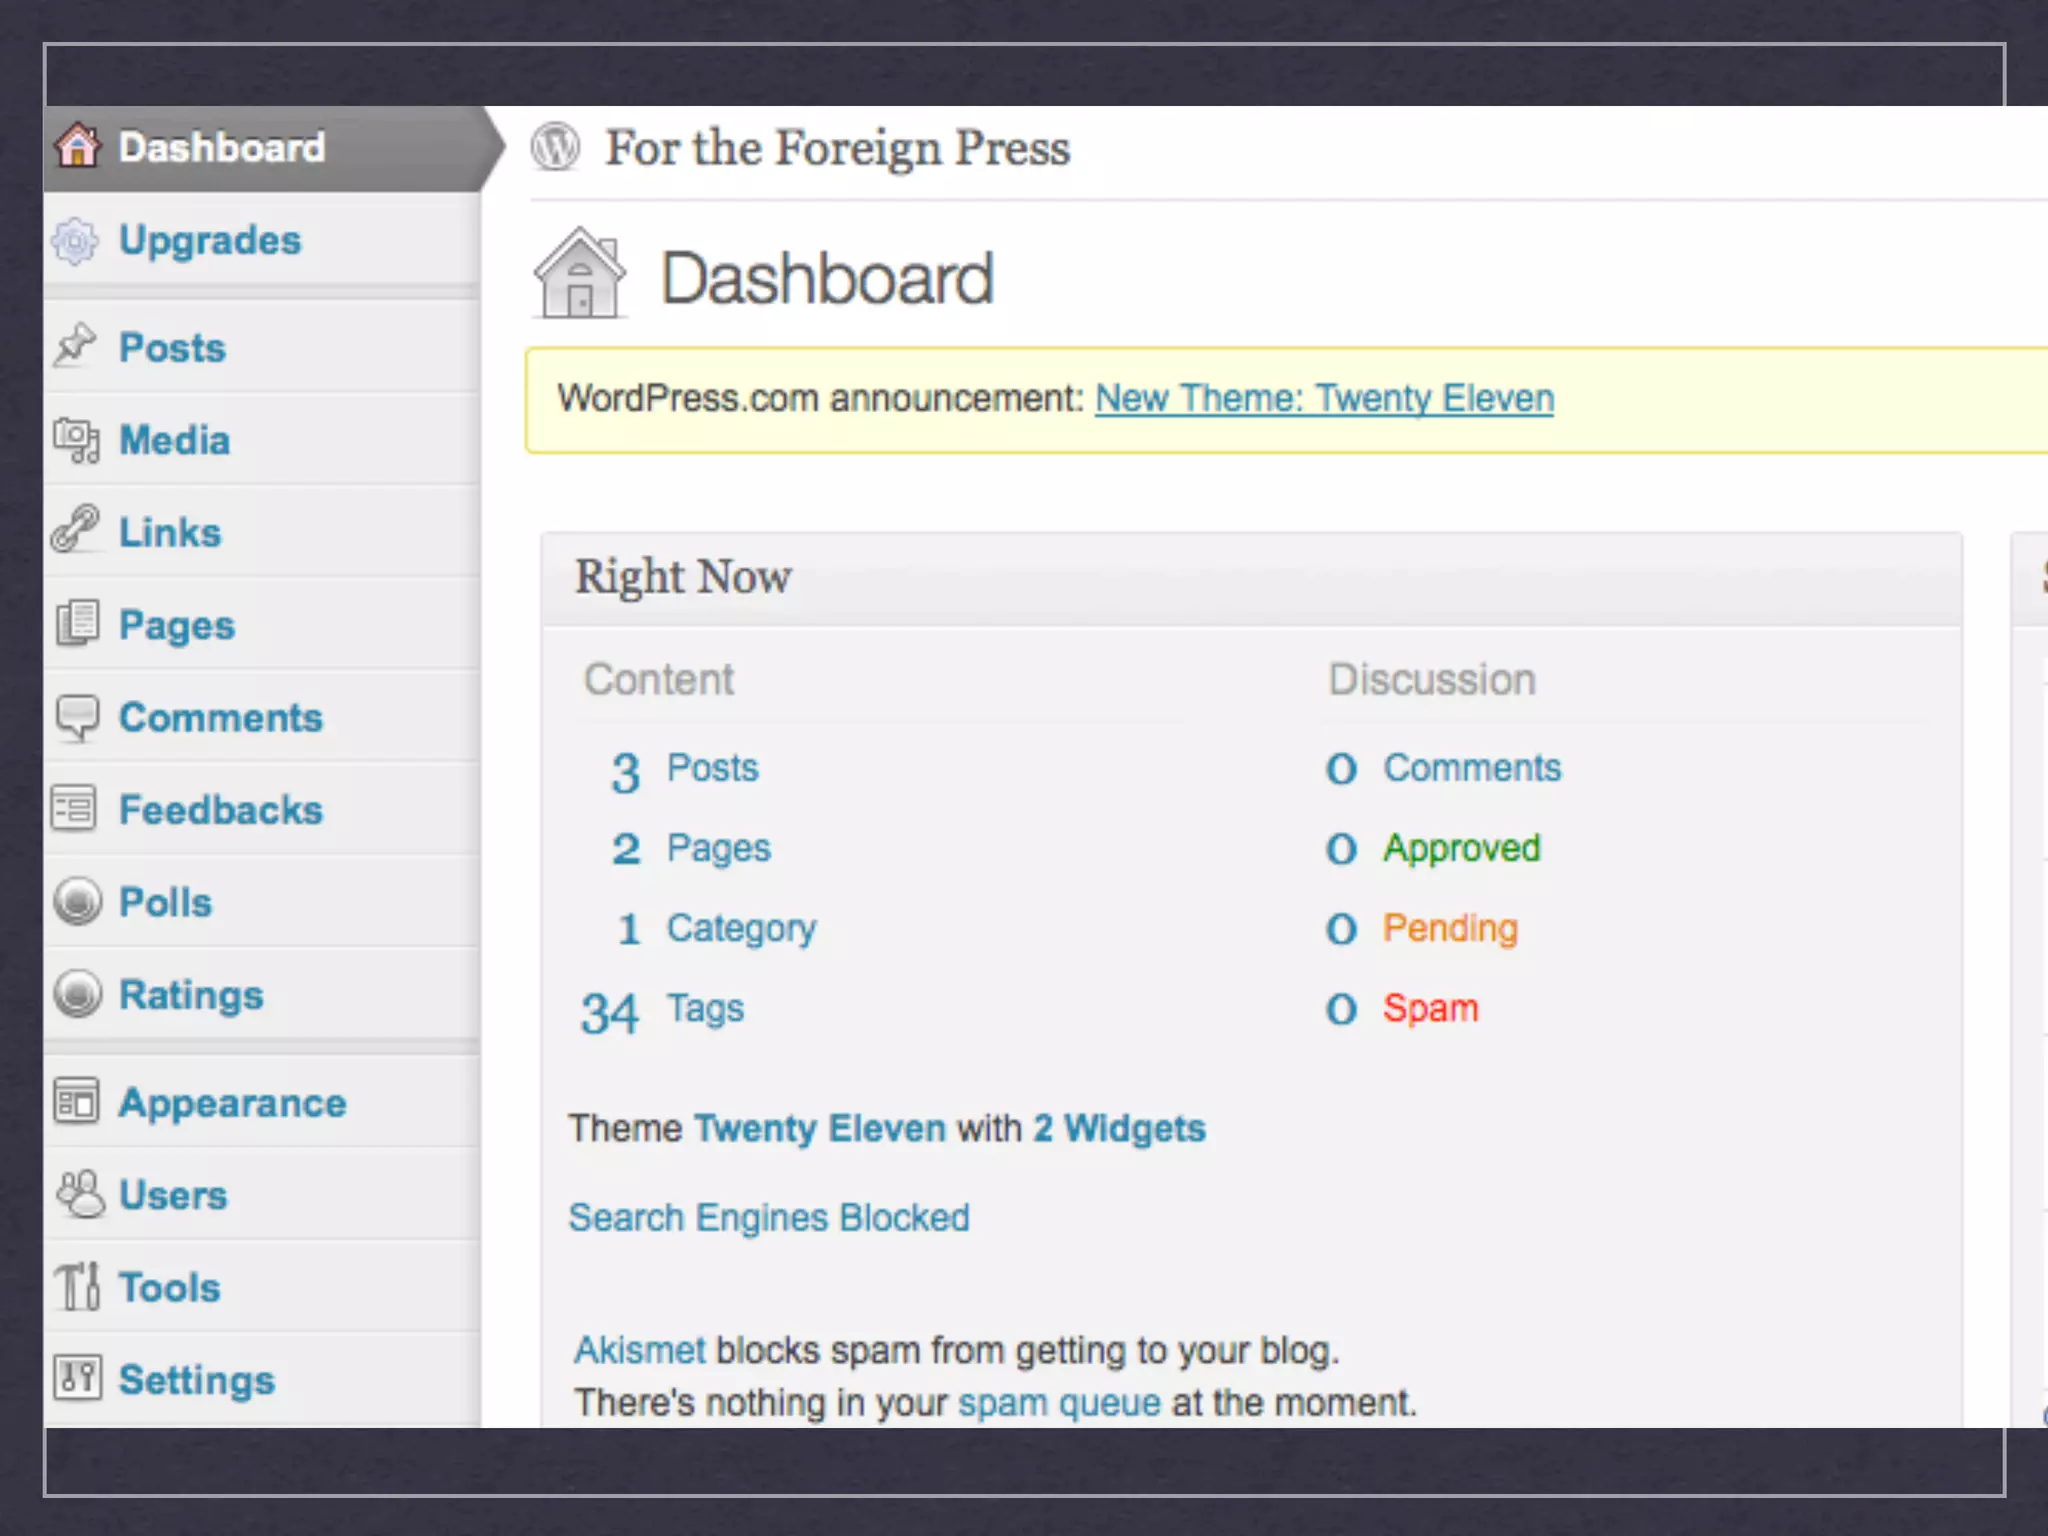Click the Comments speech bubble icon
Viewport: 2048px width, 1536px height.
76,717
